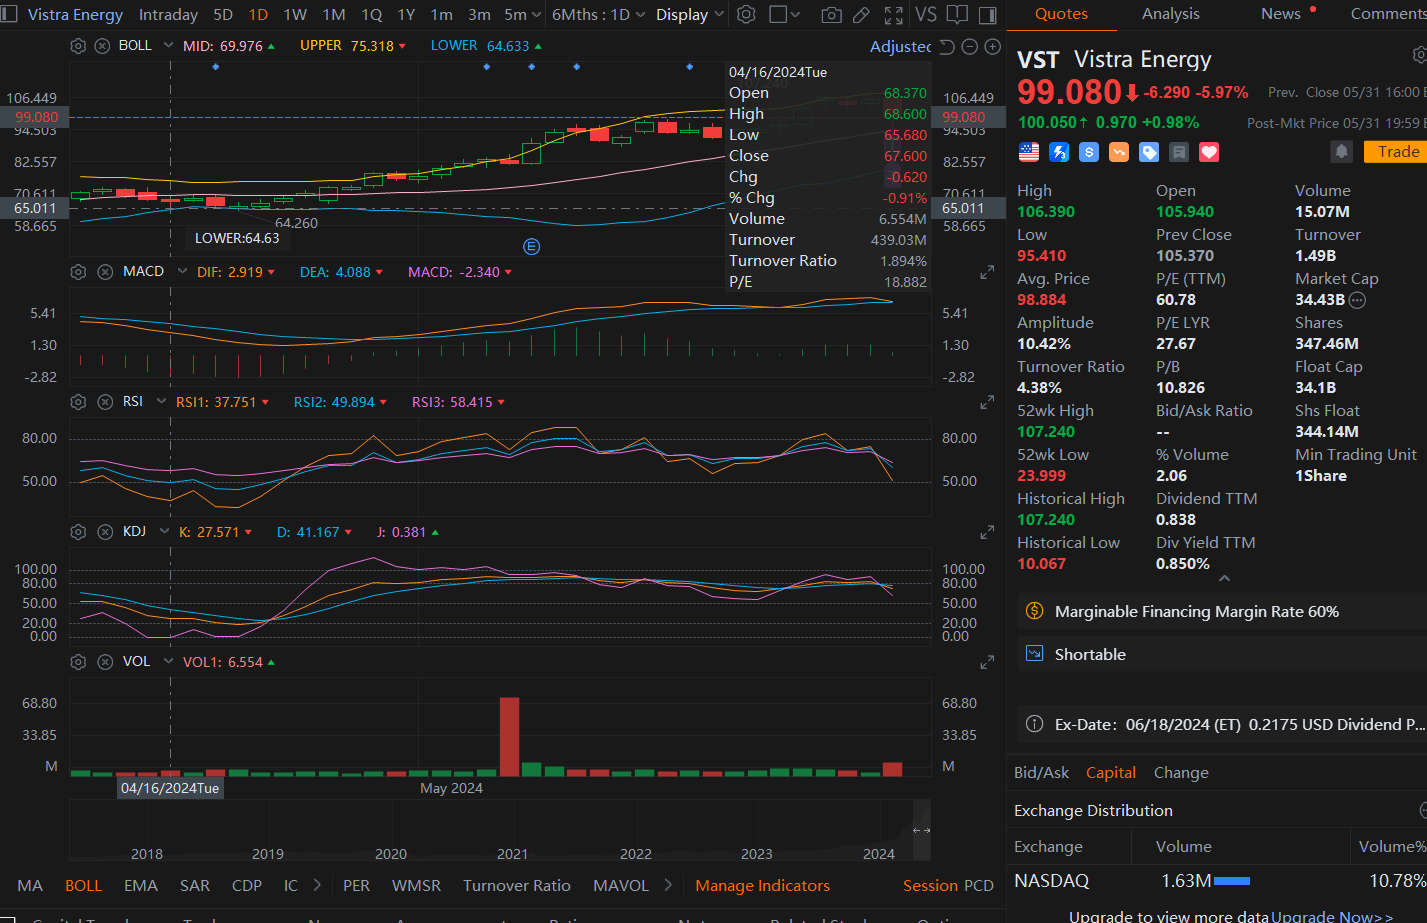Viewport: 1427px width, 923px height.
Task: Open VS stock comparison
Action: pyautogui.click(x=926, y=14)
